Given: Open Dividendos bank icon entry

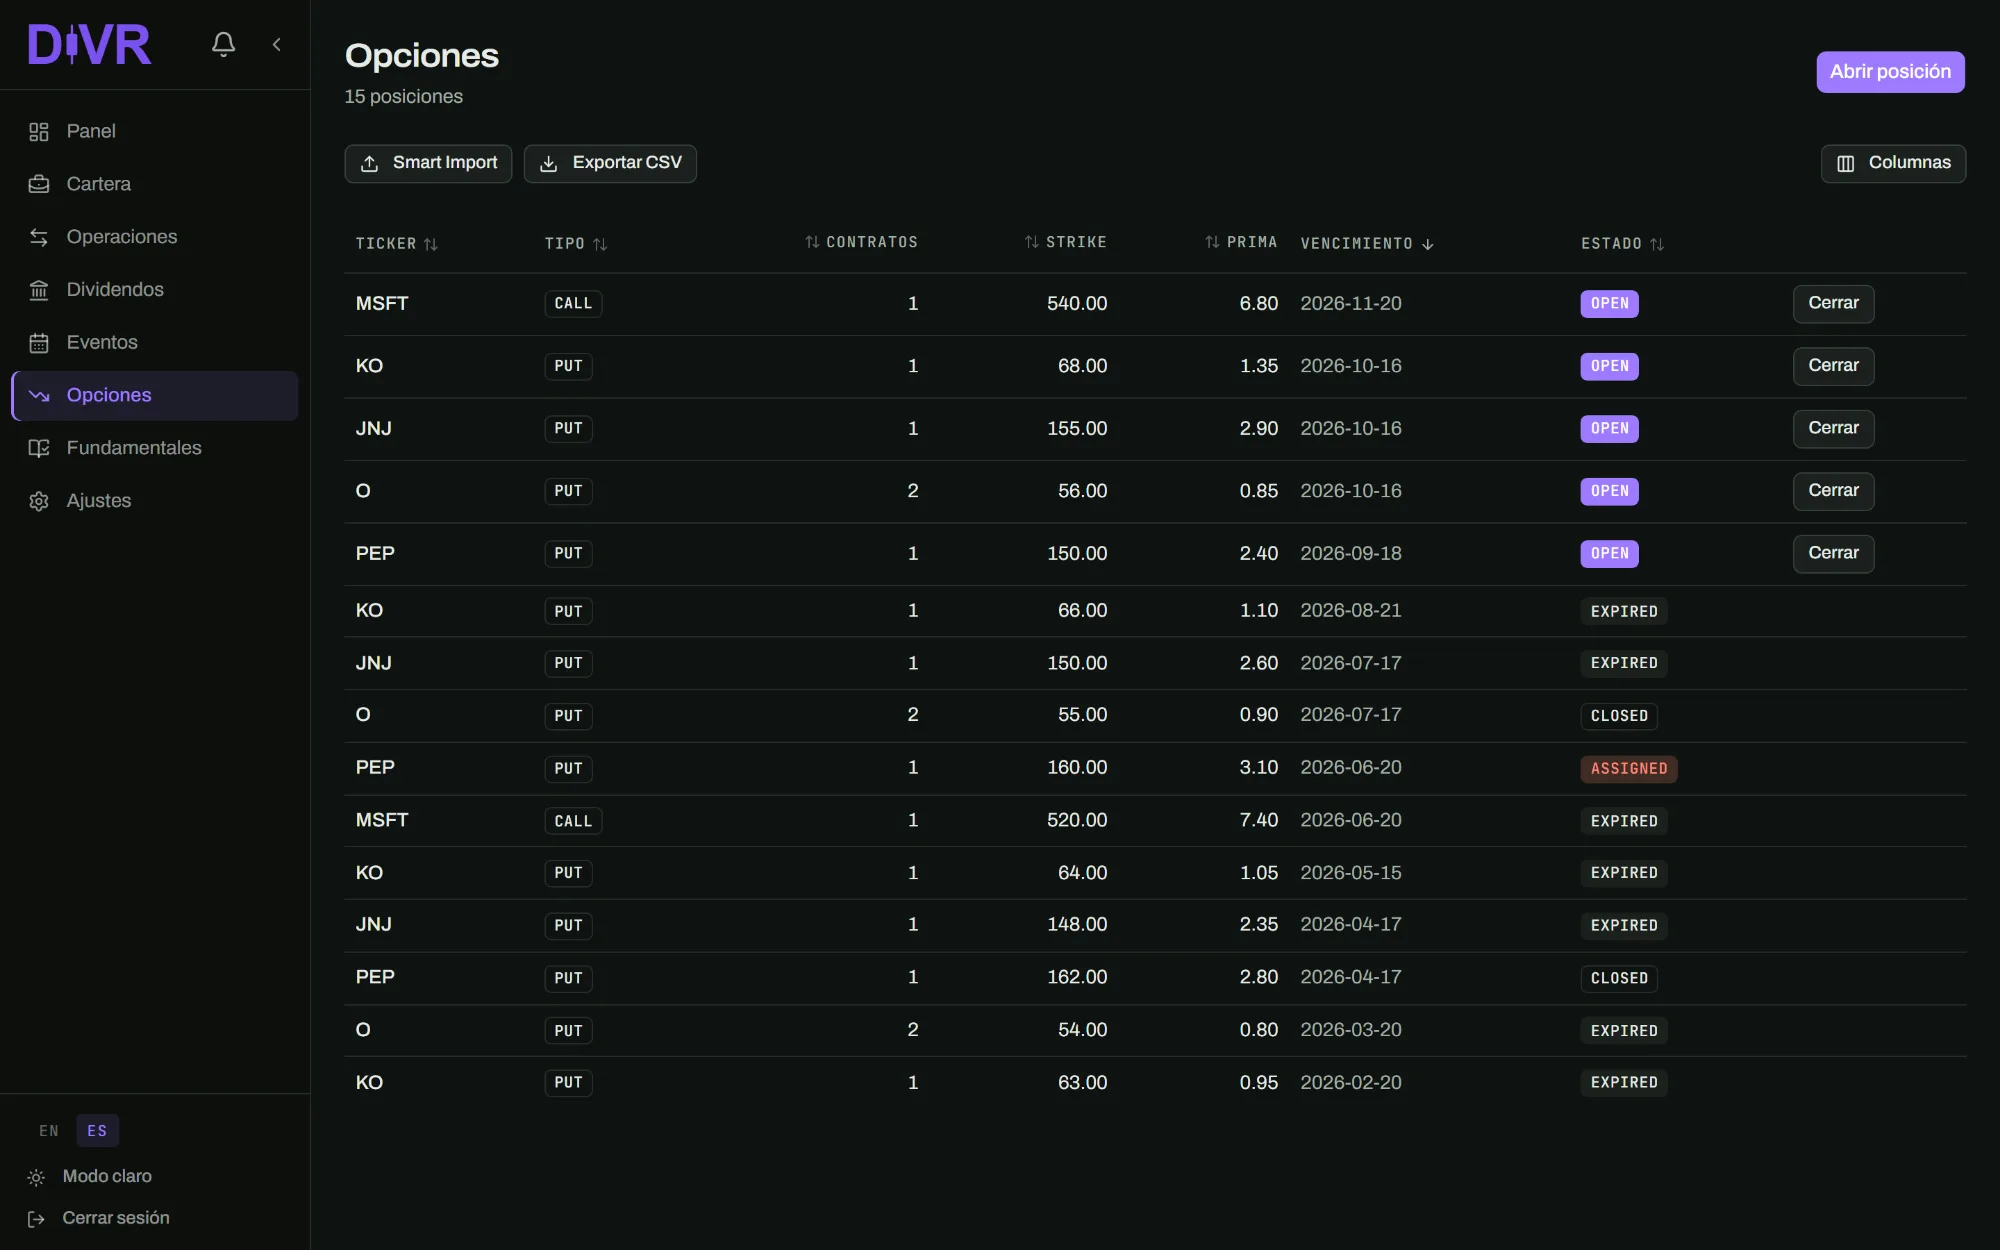Looking at the screenshot, I should click(39, 290).
